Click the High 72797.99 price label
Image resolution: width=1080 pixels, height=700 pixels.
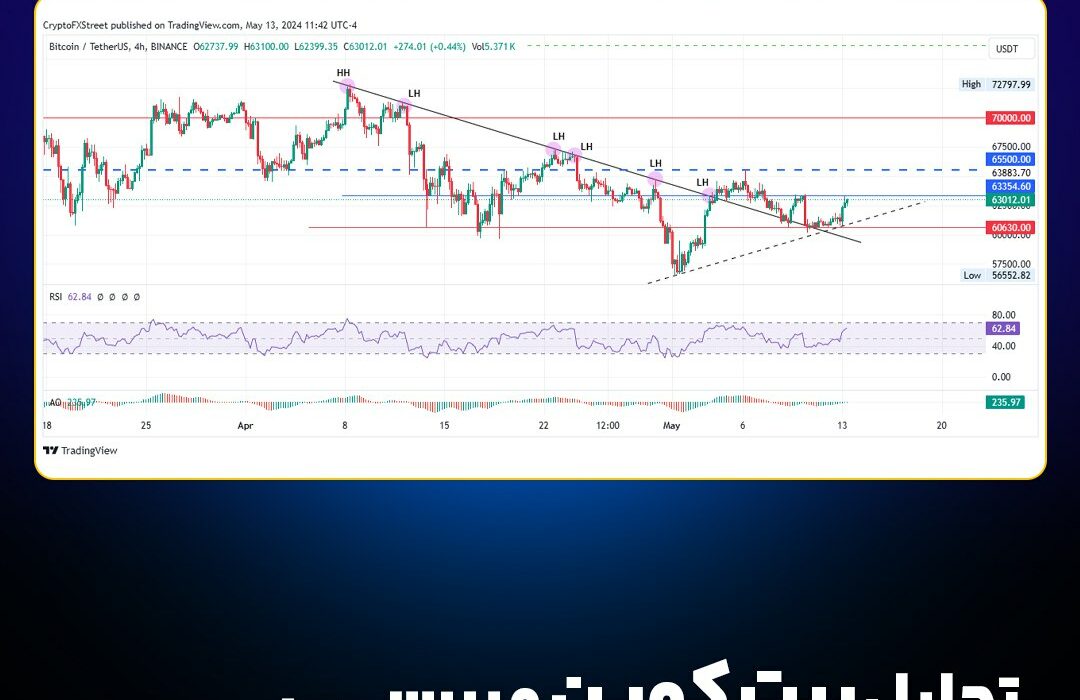pos(996,84)
